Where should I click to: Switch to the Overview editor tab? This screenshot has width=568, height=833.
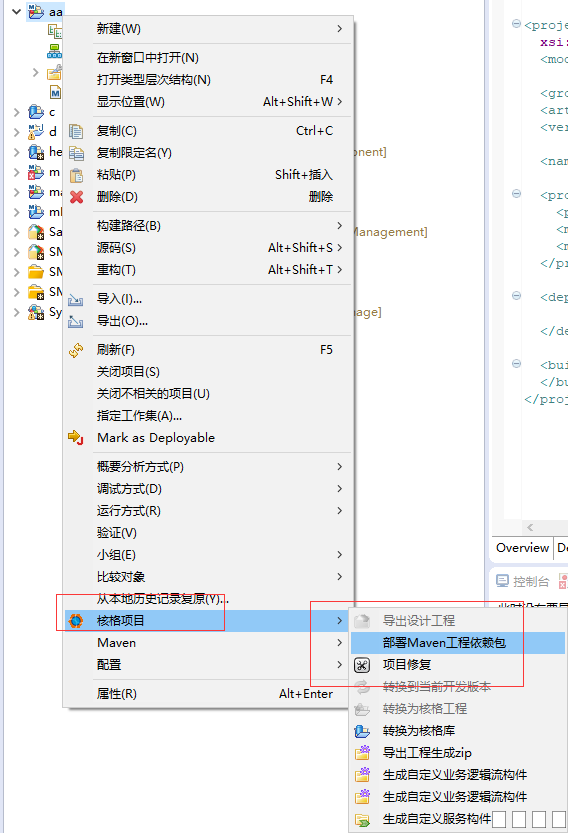tap(522, 548)
